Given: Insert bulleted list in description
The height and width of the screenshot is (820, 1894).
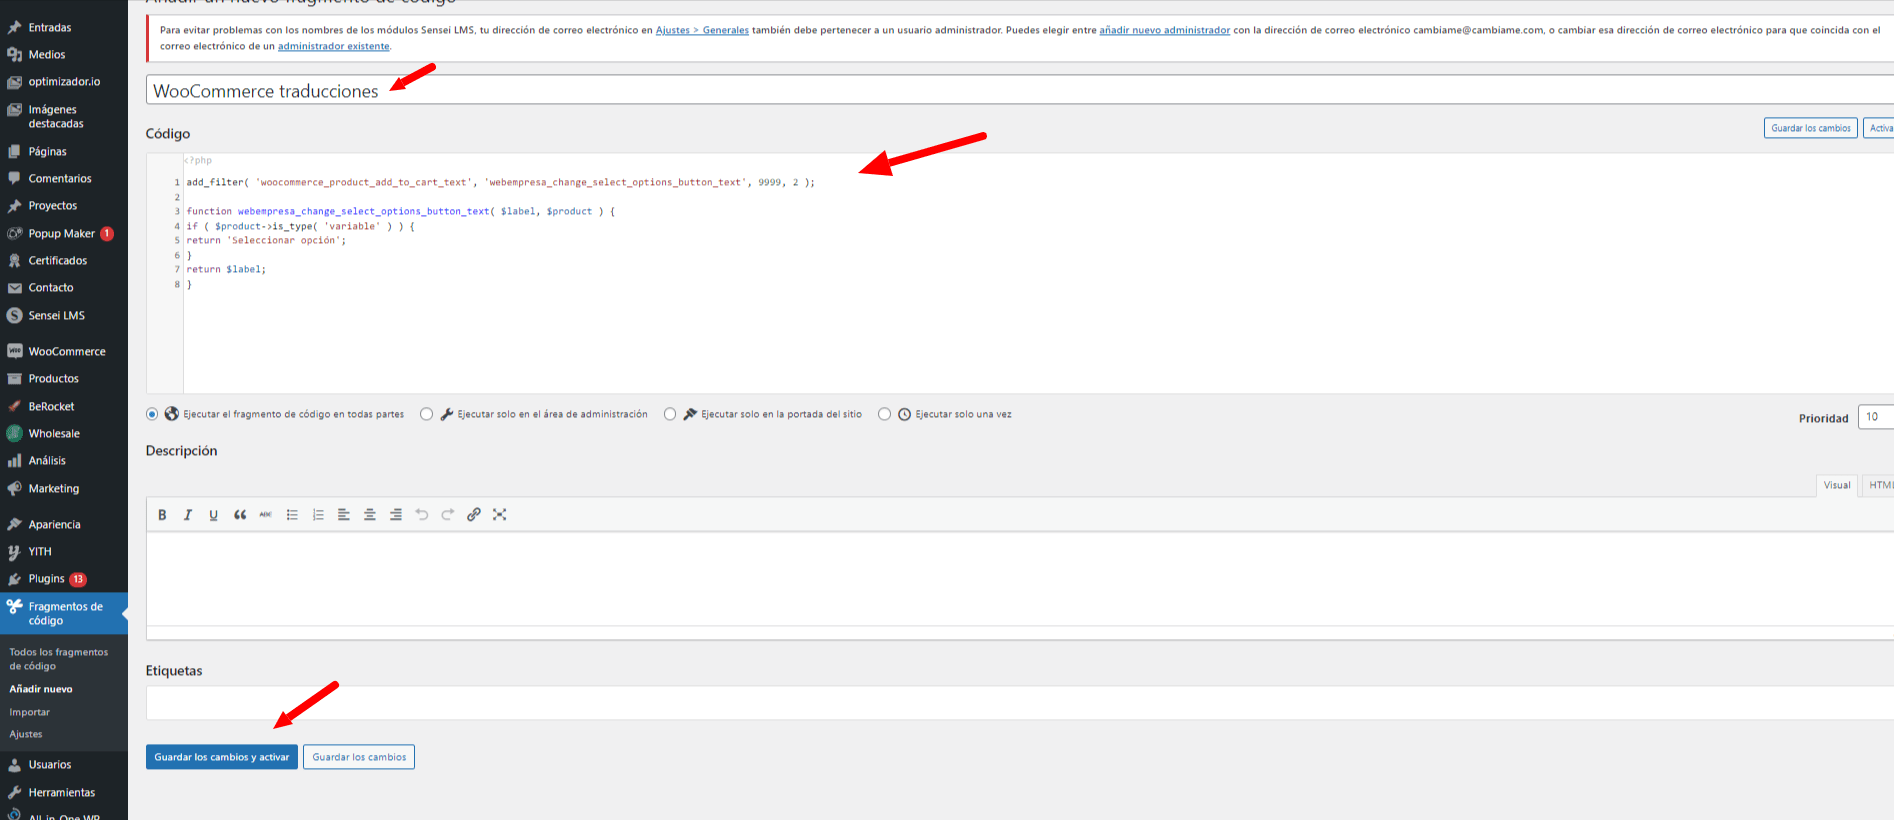Looking at the screenshot, I should click(292, 515).
